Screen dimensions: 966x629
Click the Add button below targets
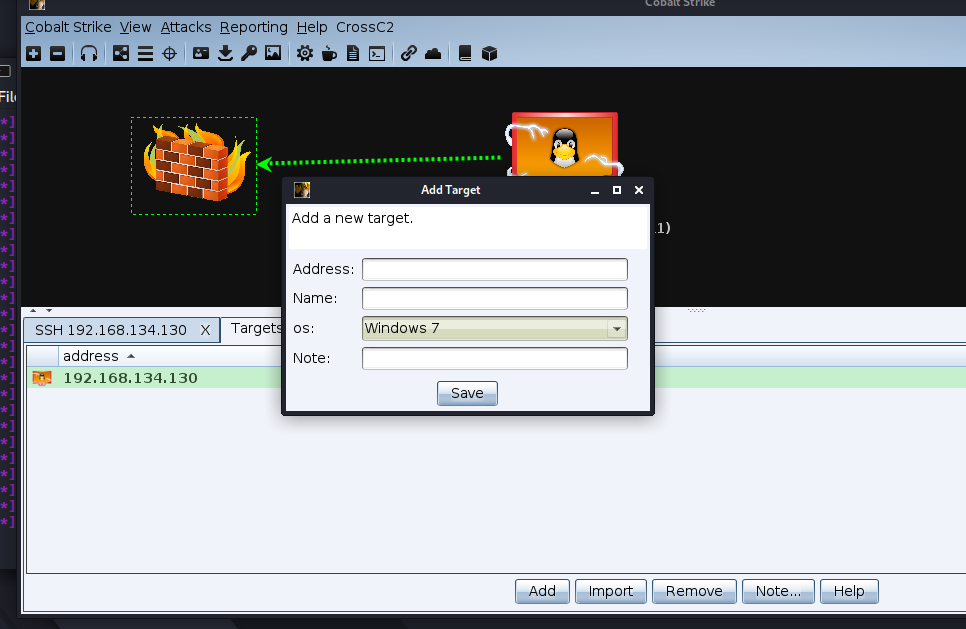[542, 591]
